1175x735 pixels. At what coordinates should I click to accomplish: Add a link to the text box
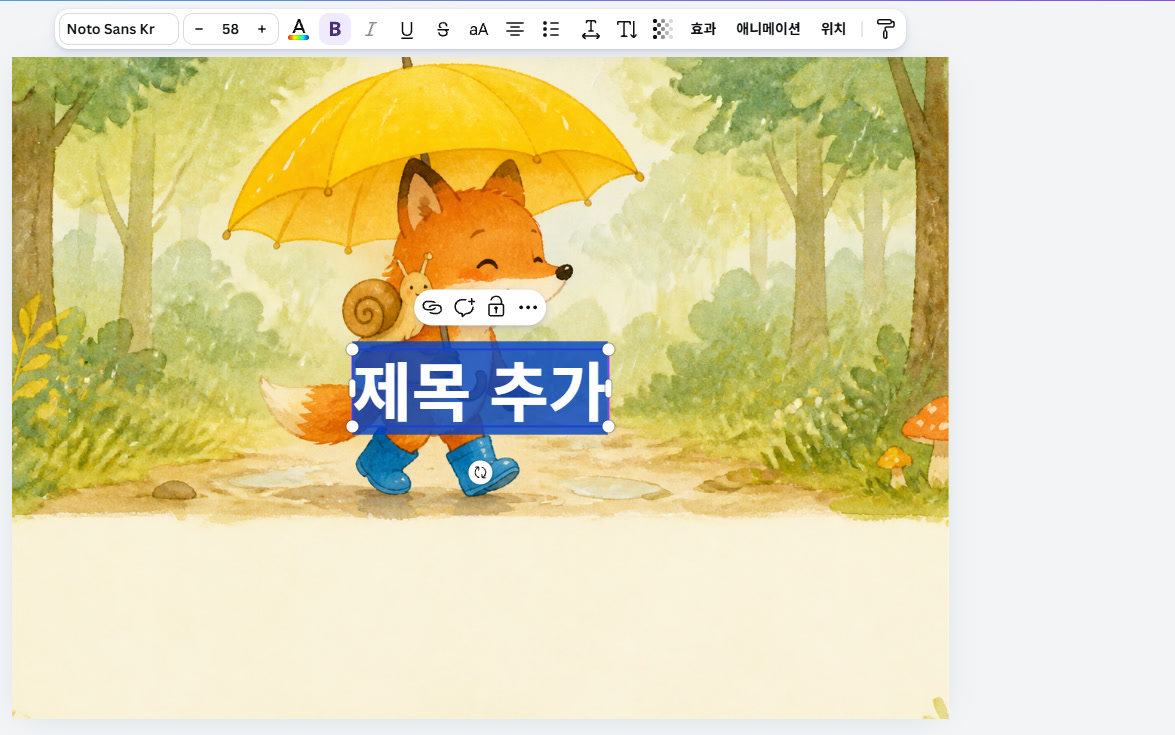pyautogui.click(x=432, y=307)
